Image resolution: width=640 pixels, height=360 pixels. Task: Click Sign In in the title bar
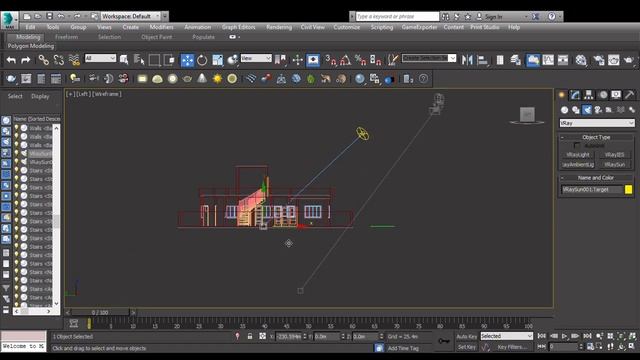(x=493, y=17)
